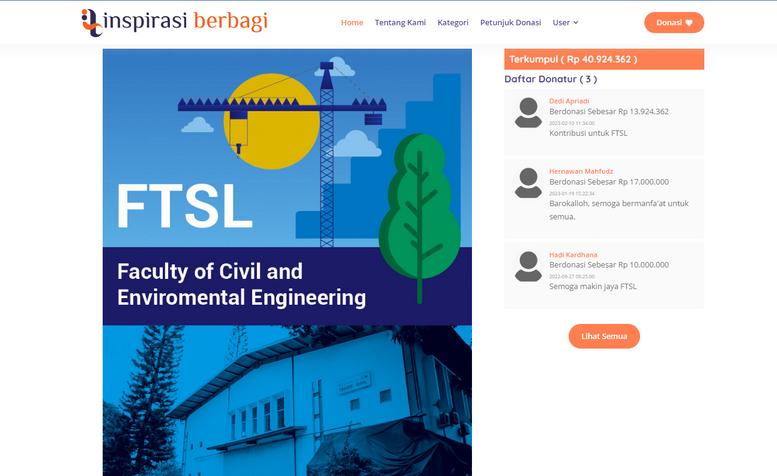Click Hadi Kardhana's avatar icon
The image size is (777, 476).
pyautogui.click(x=528, y=266)
